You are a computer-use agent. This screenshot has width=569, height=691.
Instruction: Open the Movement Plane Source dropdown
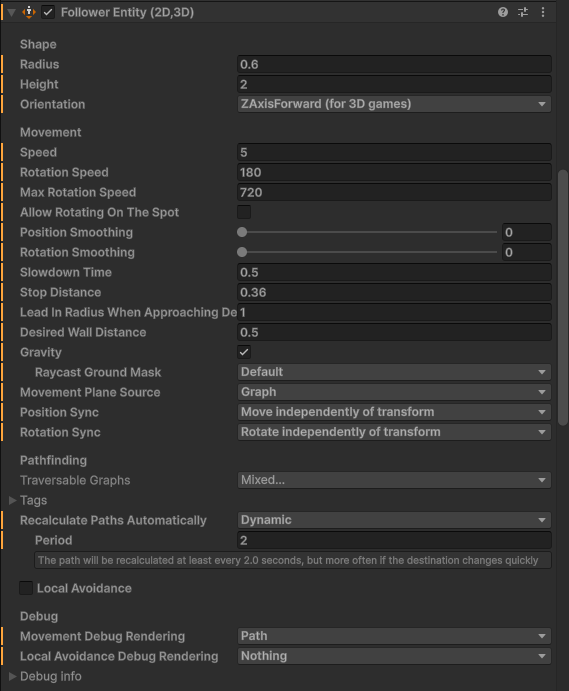pos(394,392)
